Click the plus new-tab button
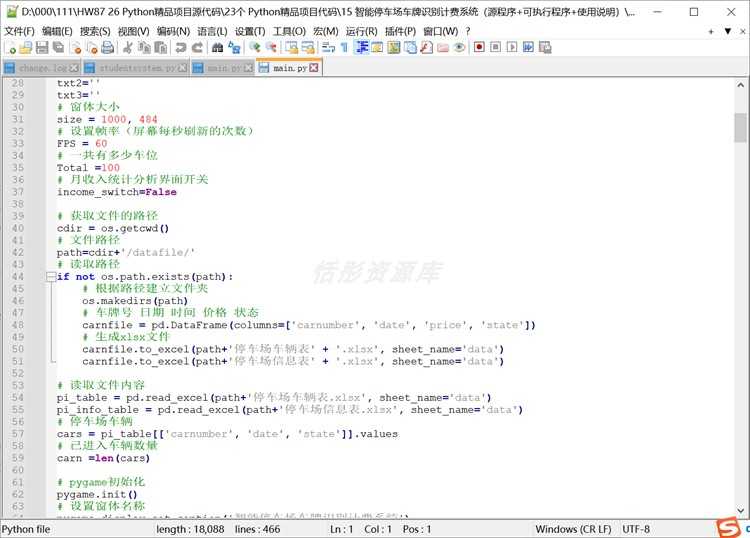 tap(711, 32)
